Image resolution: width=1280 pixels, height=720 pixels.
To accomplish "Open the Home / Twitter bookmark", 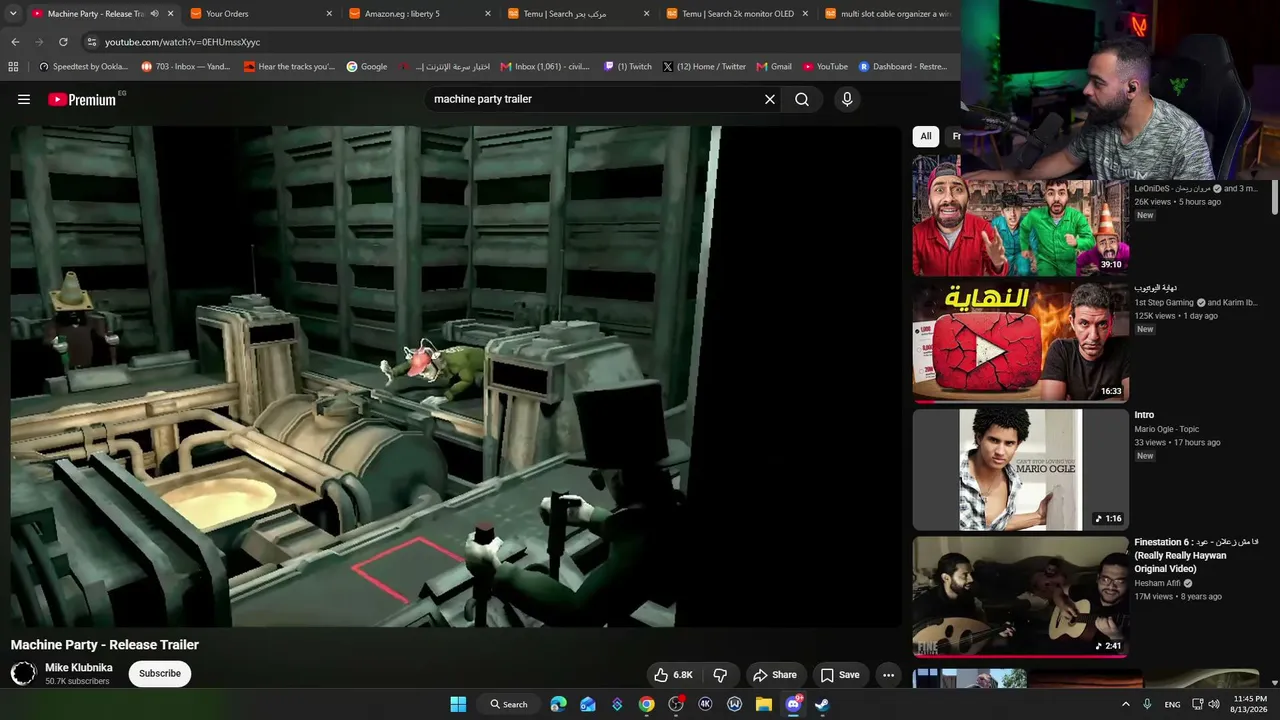I will point(704,67).
